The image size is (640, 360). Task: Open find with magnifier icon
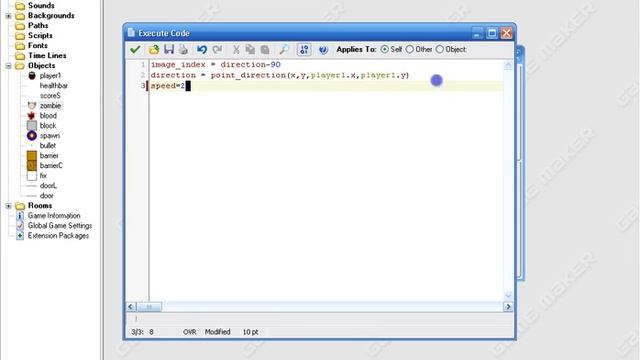click(x=284, y=49)
